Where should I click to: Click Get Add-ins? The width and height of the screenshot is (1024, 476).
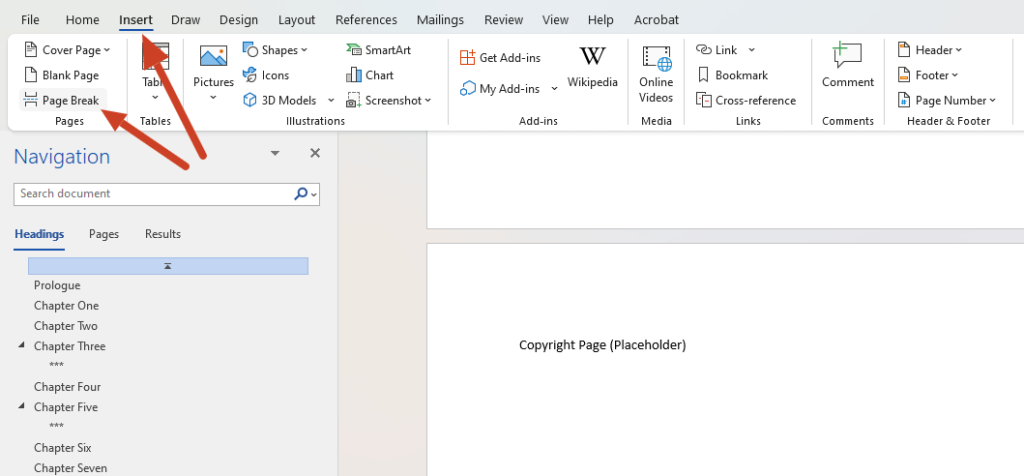tap(500, 57)
